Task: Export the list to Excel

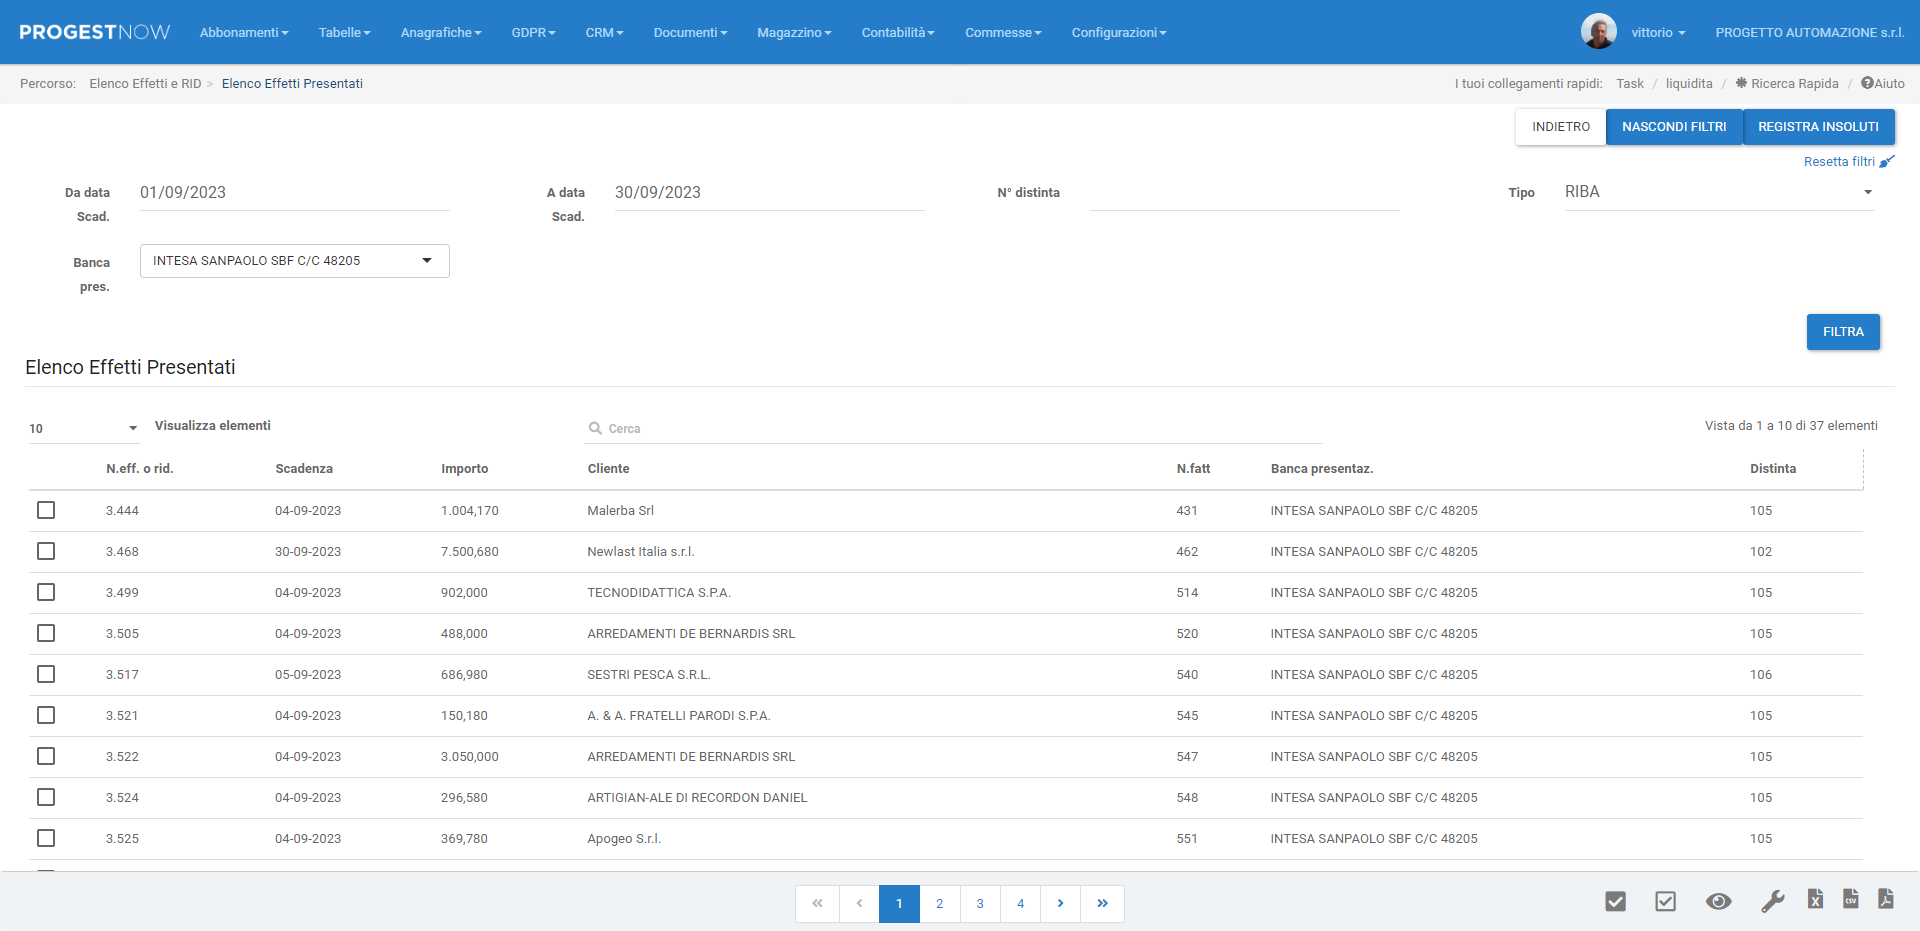Action: pos(1815,899)
